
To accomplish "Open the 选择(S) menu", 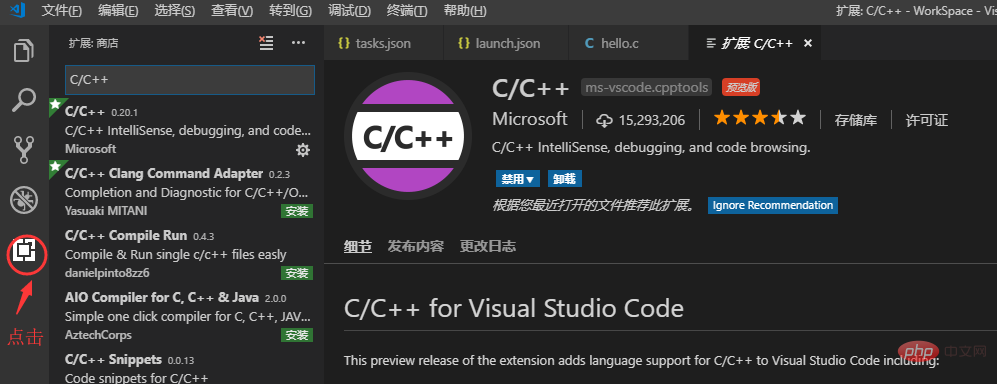I will pyautogui.click(x=175, y=11).
